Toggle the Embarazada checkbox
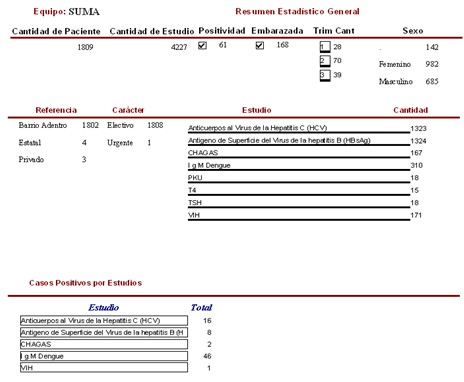 pos(260,45)
